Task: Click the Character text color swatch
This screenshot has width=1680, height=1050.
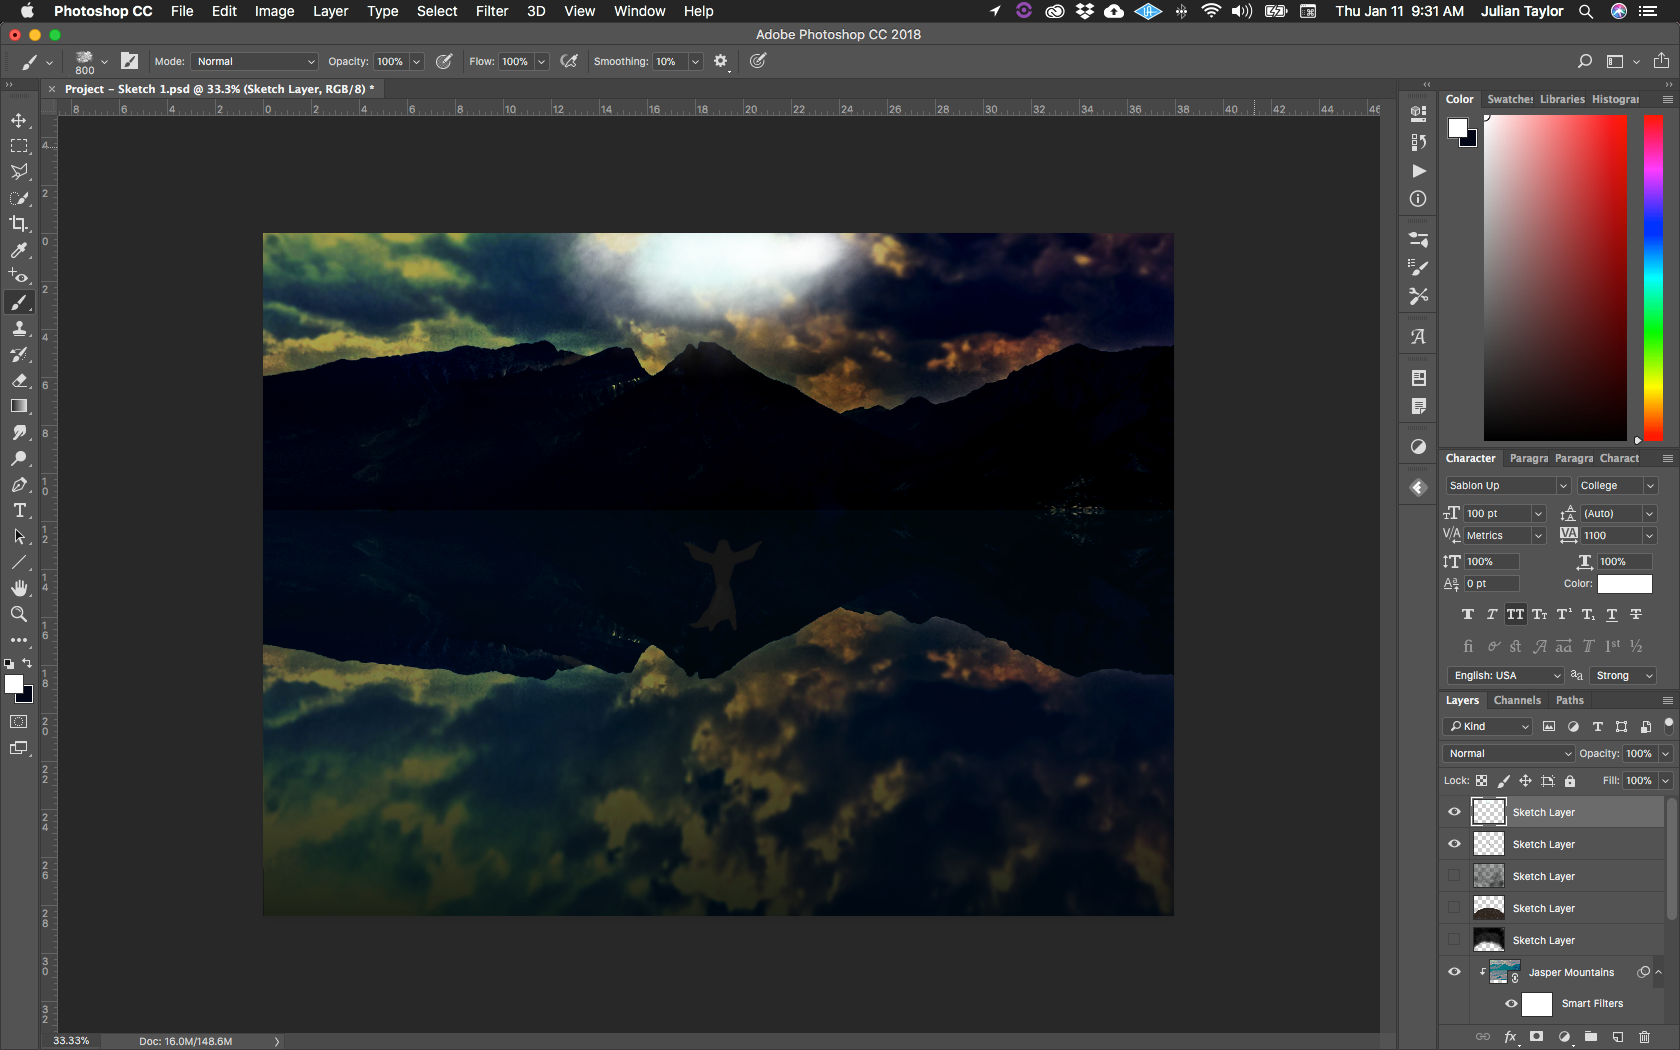Action: [1625, 584]
